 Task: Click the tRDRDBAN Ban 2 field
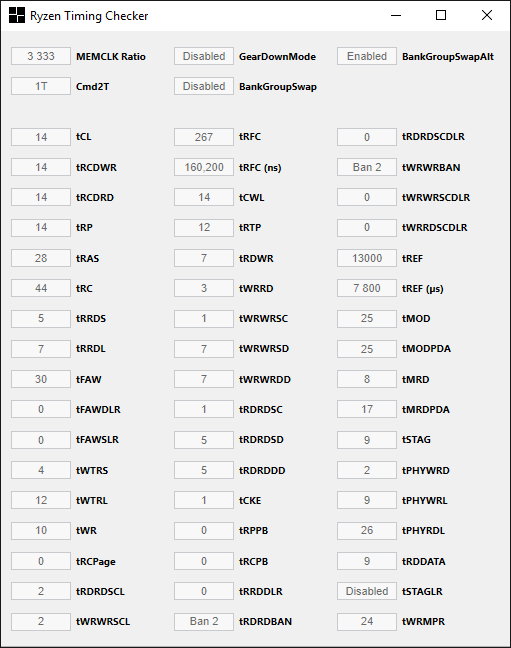click(x=204, y=621)
